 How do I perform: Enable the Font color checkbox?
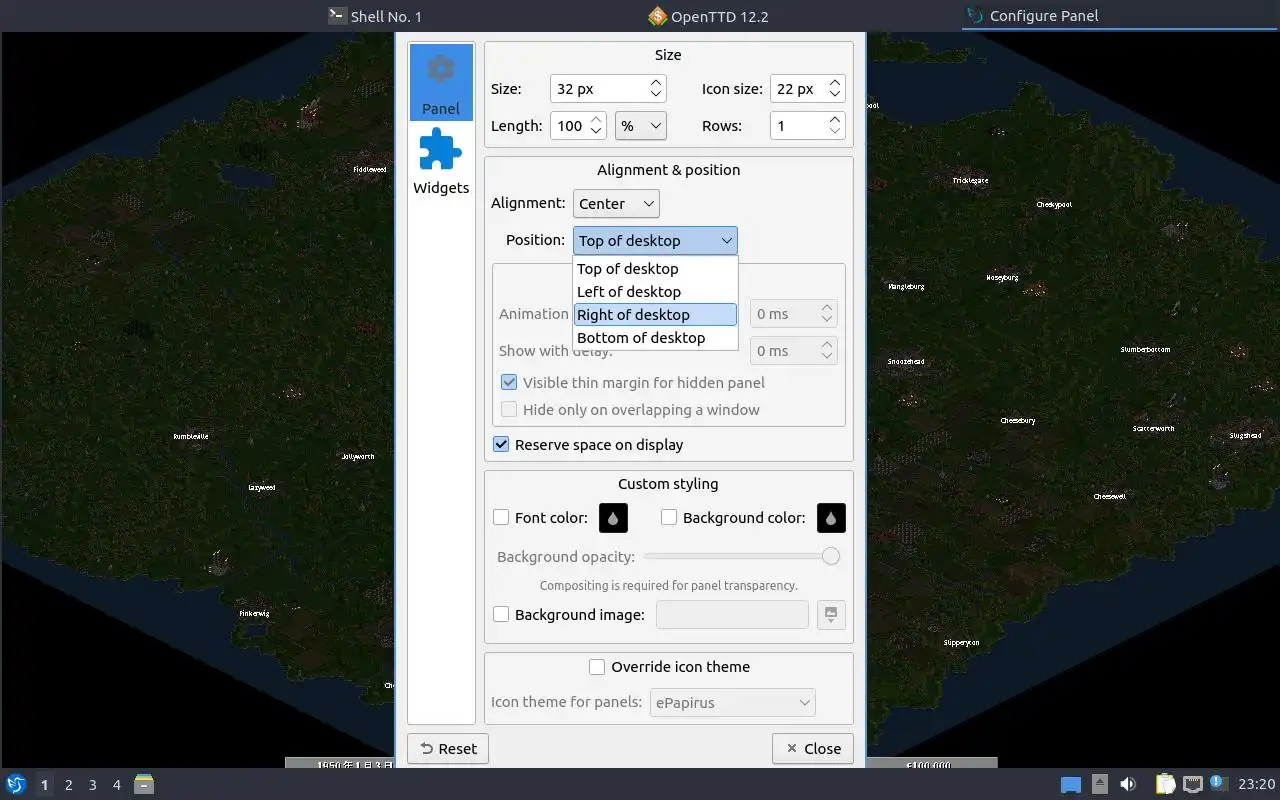point(501,517)
